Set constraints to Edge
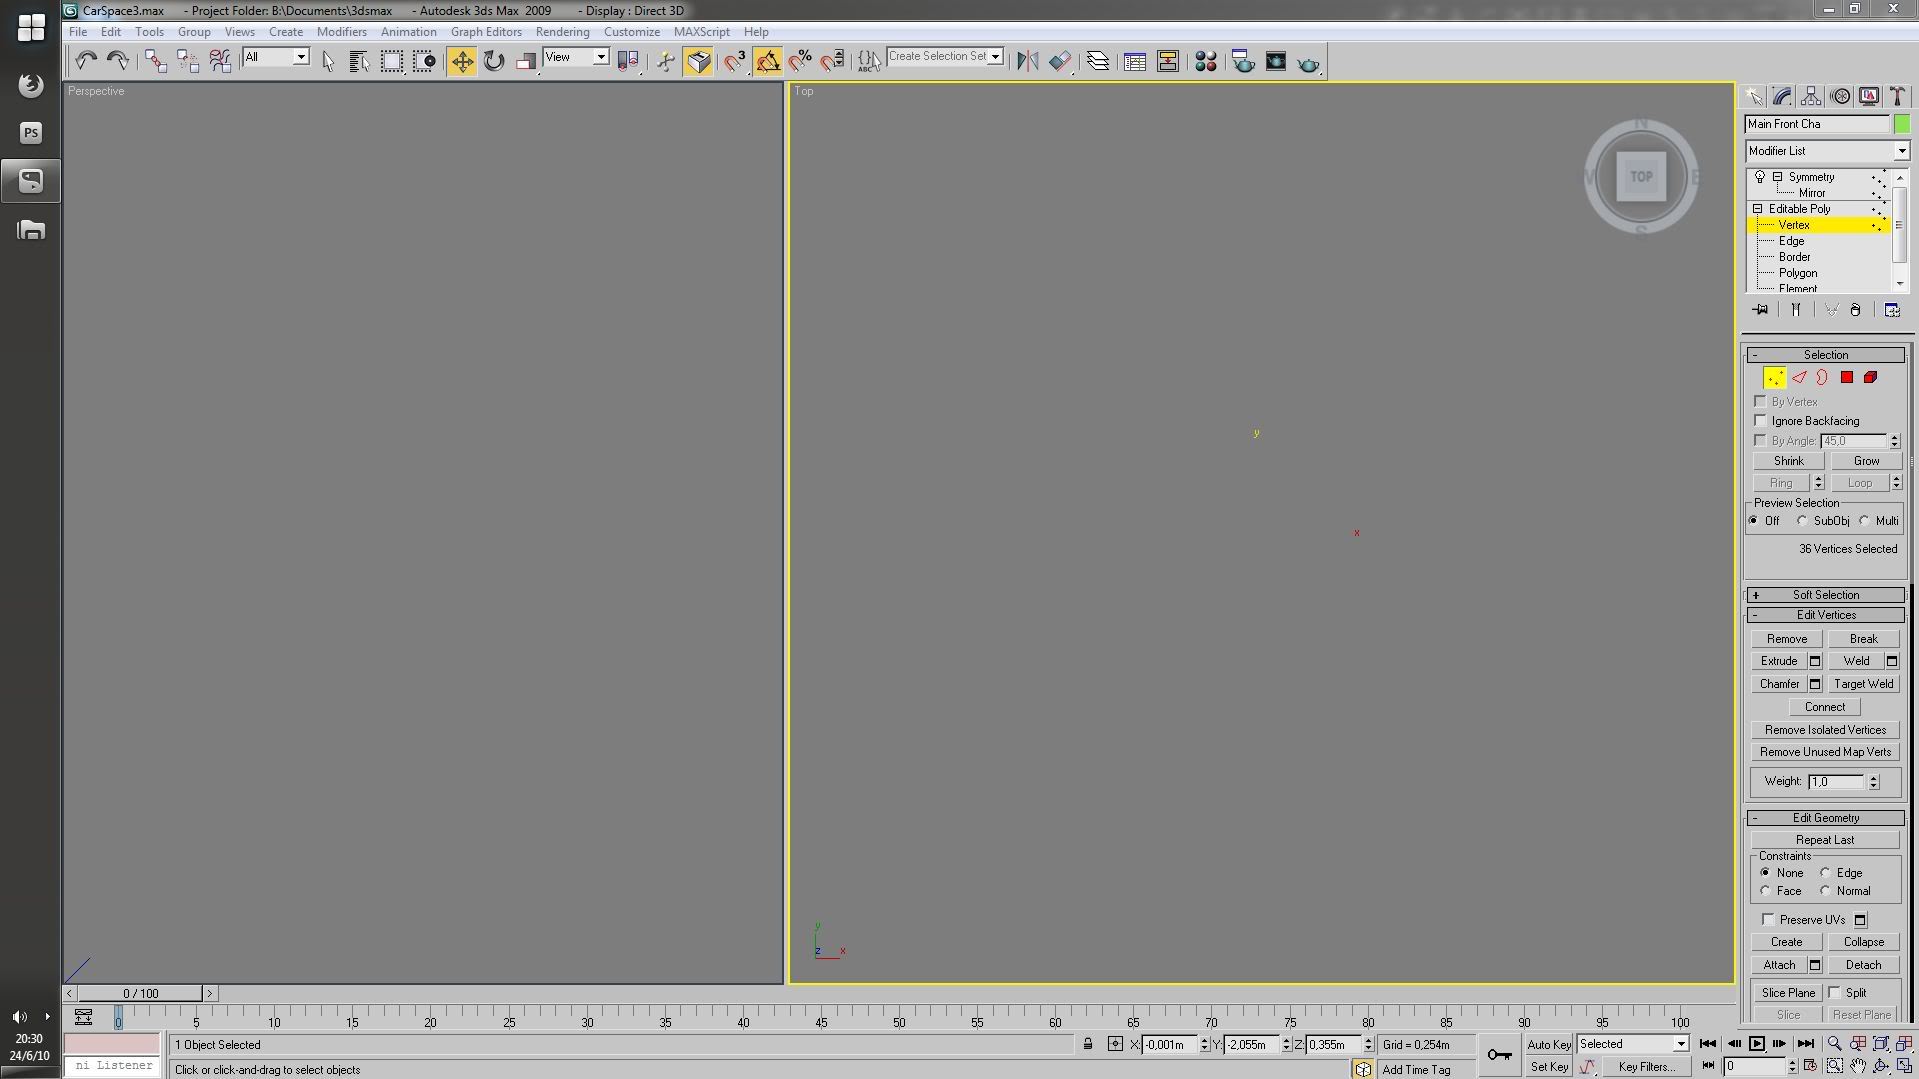1919x1079 pixels. pos(1825,873)
